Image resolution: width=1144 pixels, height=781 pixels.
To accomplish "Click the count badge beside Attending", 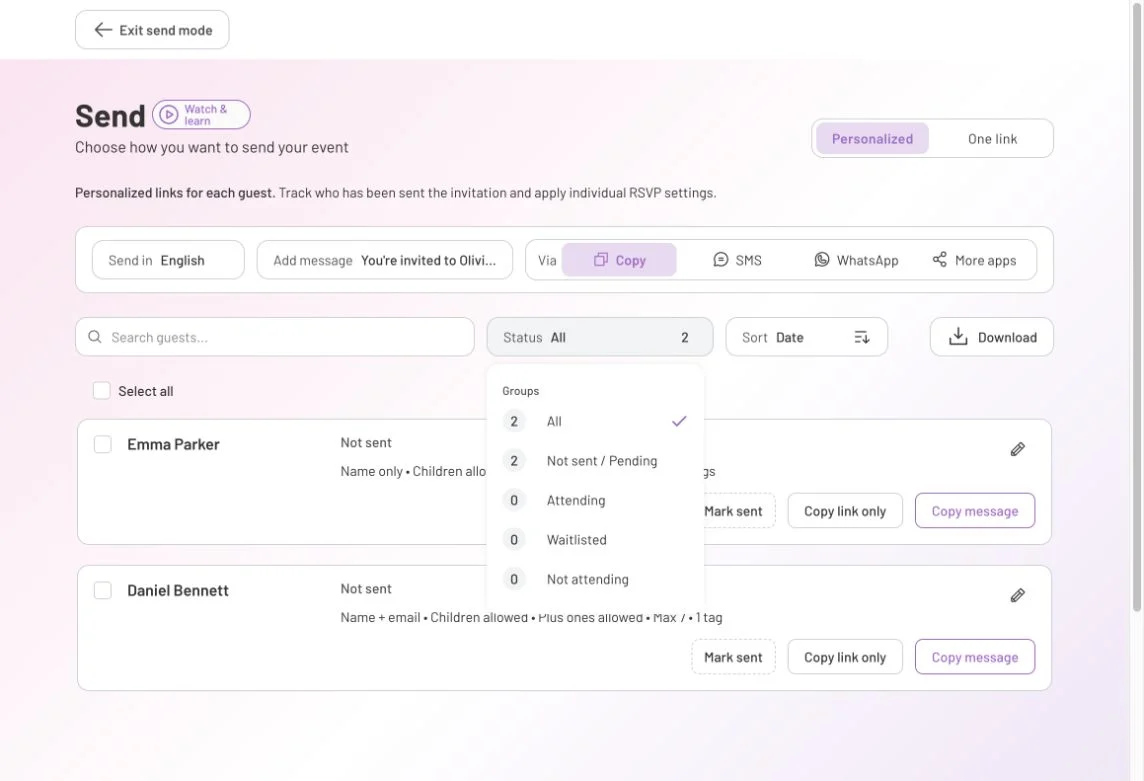I will (514, 500).
